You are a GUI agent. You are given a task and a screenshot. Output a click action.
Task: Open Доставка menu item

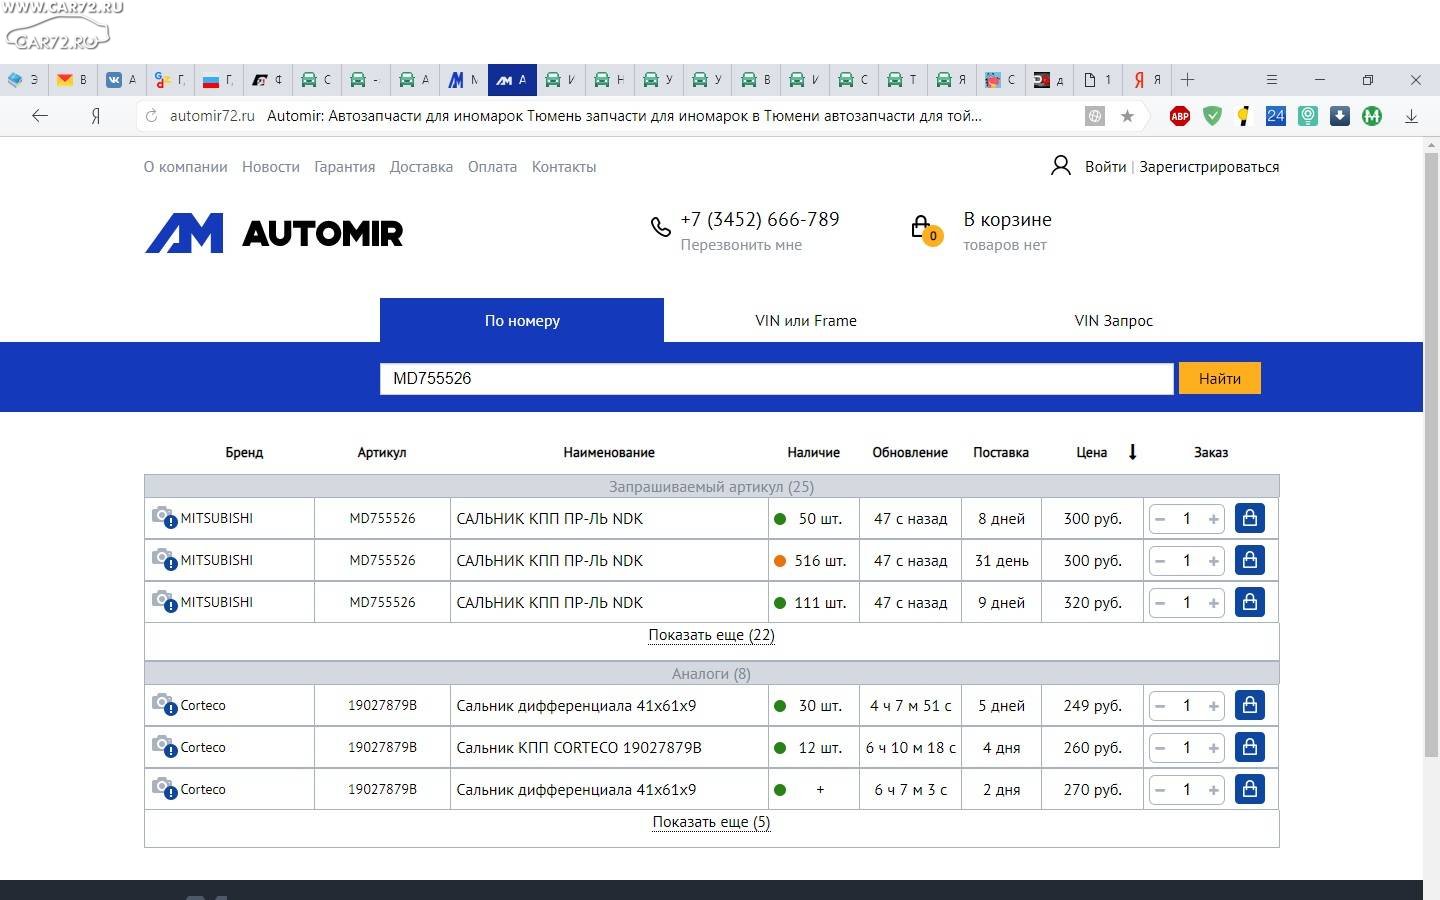click(421, 167)
